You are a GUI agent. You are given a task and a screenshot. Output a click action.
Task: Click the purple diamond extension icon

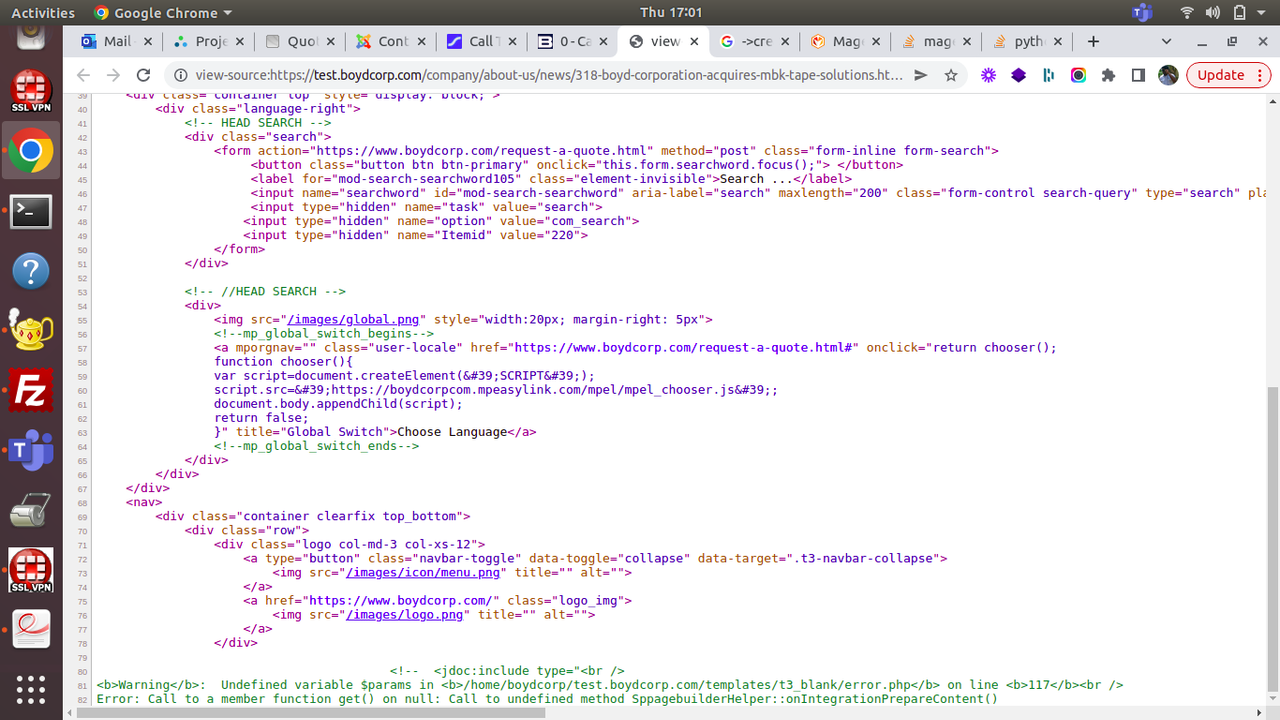pyautogui.click(x=1018, y=75)
